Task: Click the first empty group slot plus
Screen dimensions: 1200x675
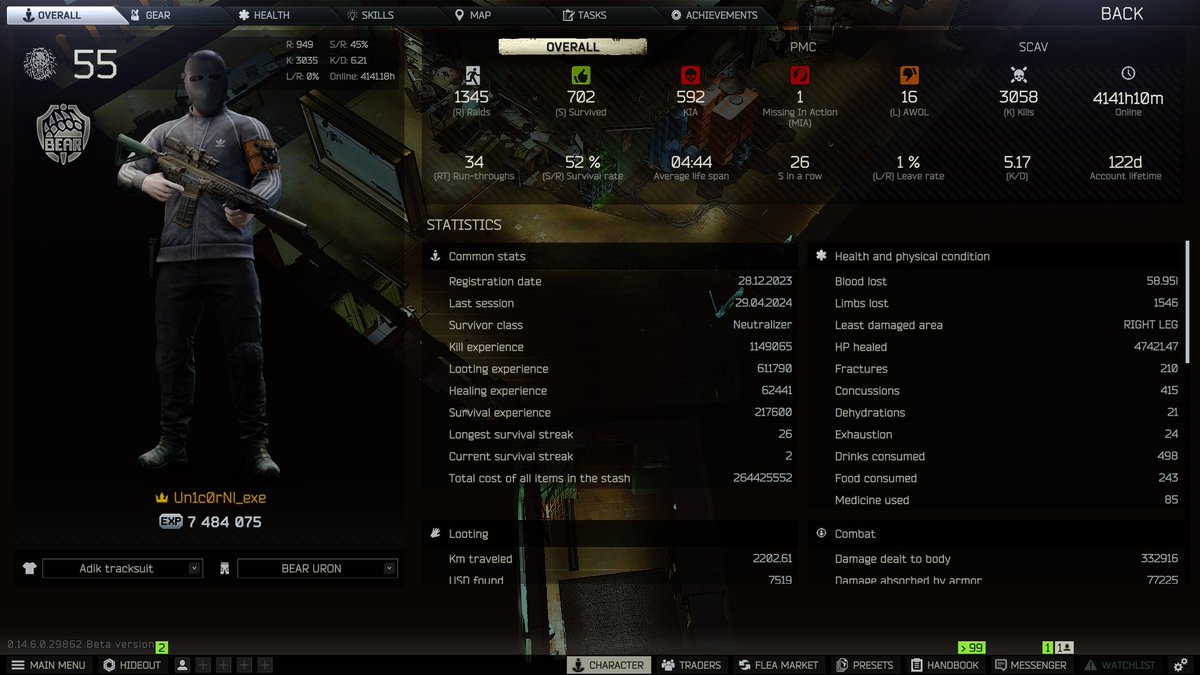Action: pos(203,665)
